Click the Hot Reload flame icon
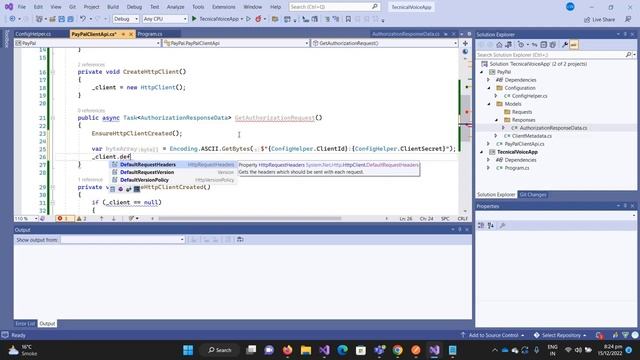Viewport: 640px width, 360px height. (258, 19)
